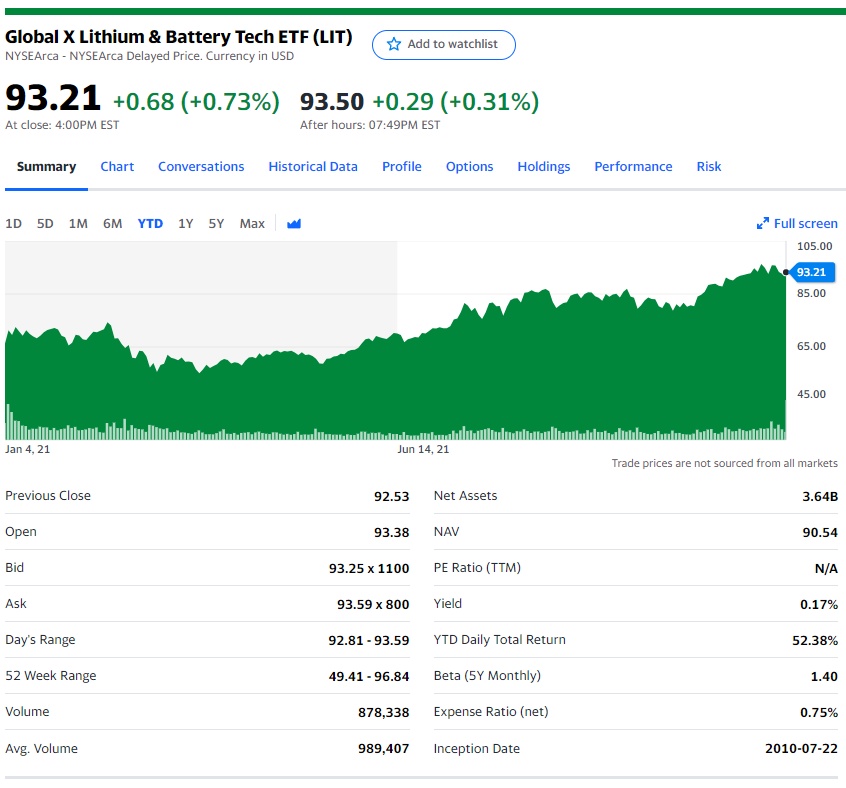
Task: Click the Full screen link
Action: click(797, 223)
